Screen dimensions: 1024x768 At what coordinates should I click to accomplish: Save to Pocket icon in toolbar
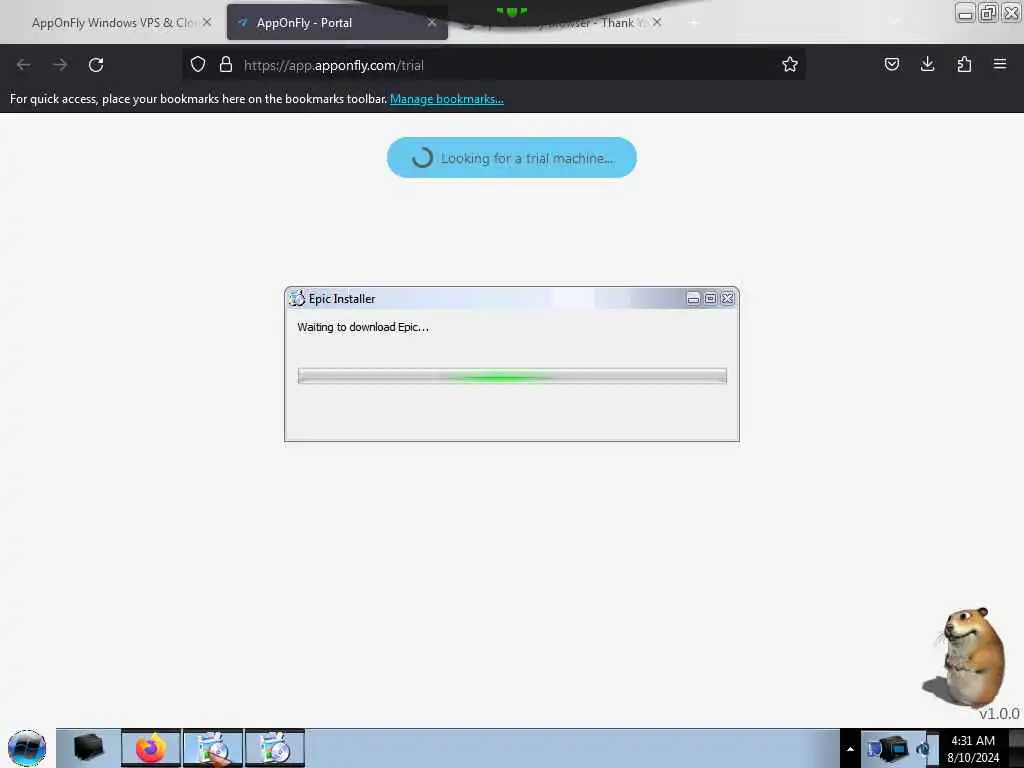coord(891,64)
